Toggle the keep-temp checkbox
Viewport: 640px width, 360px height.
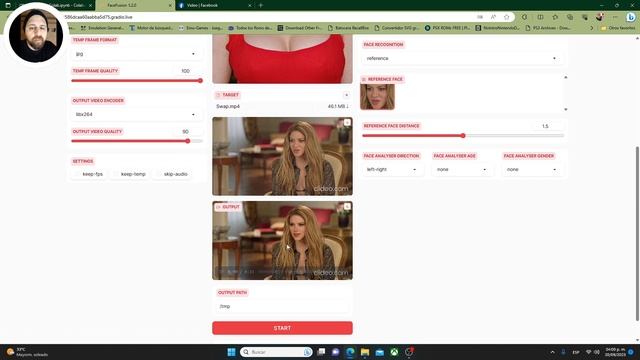(x=116, y=174)
